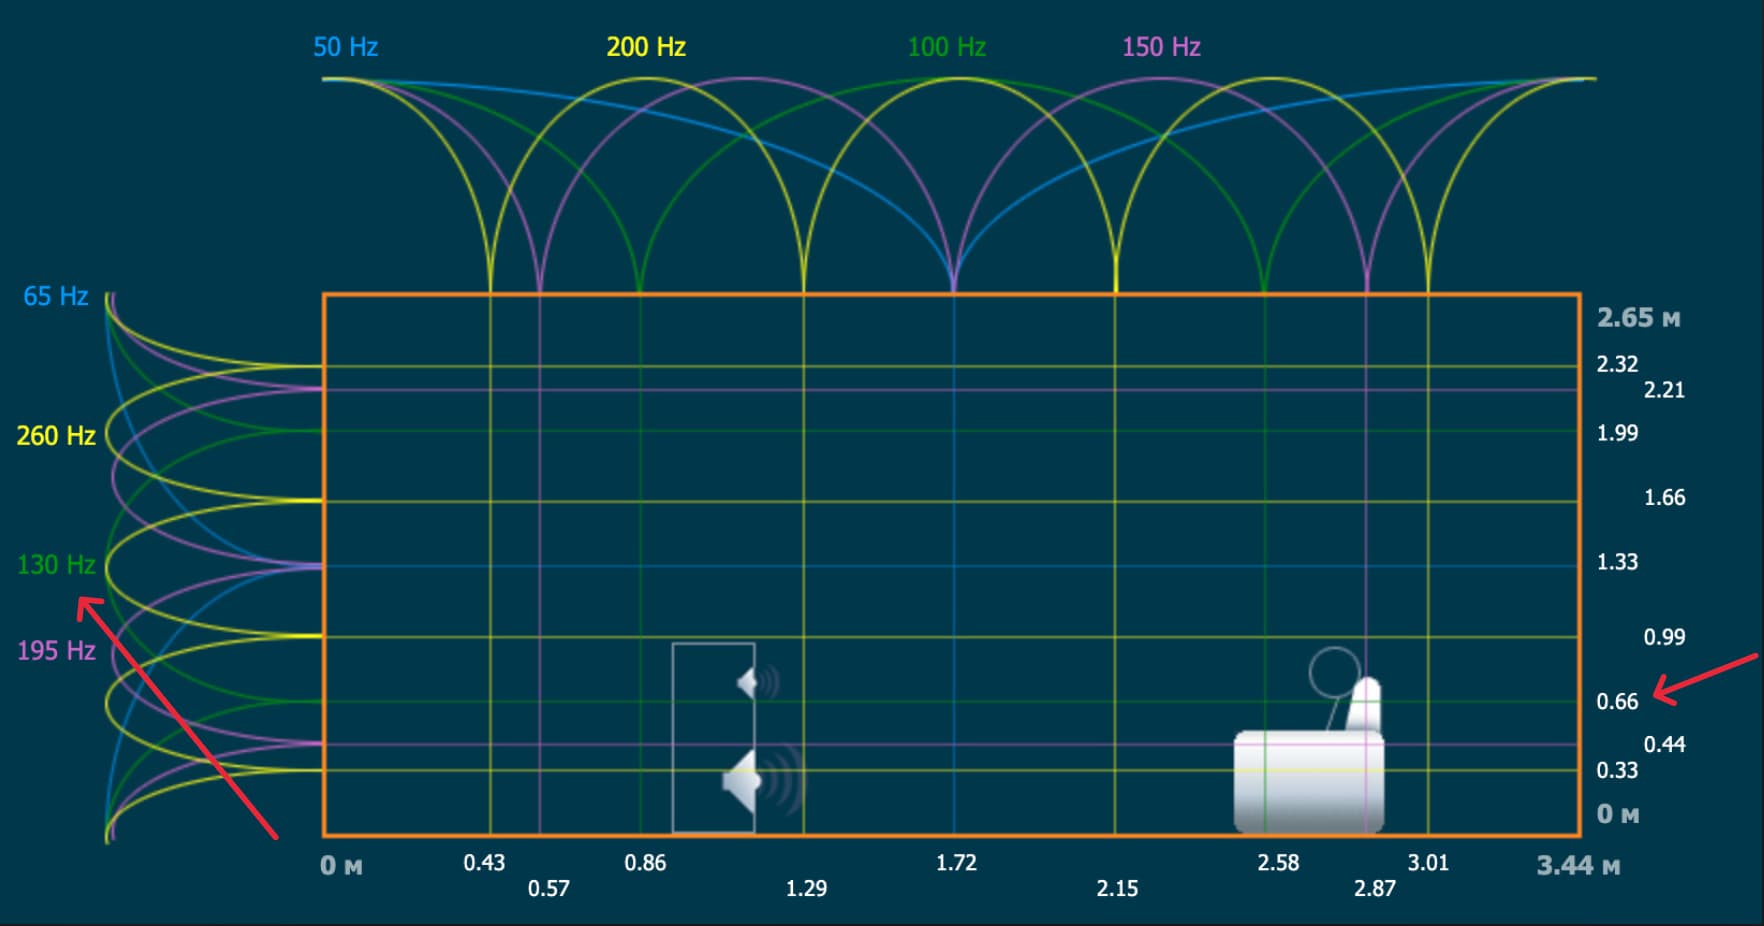Click the white sofa seat
The width and height of the screenshot is (1764, 926).
(1308, 782)
